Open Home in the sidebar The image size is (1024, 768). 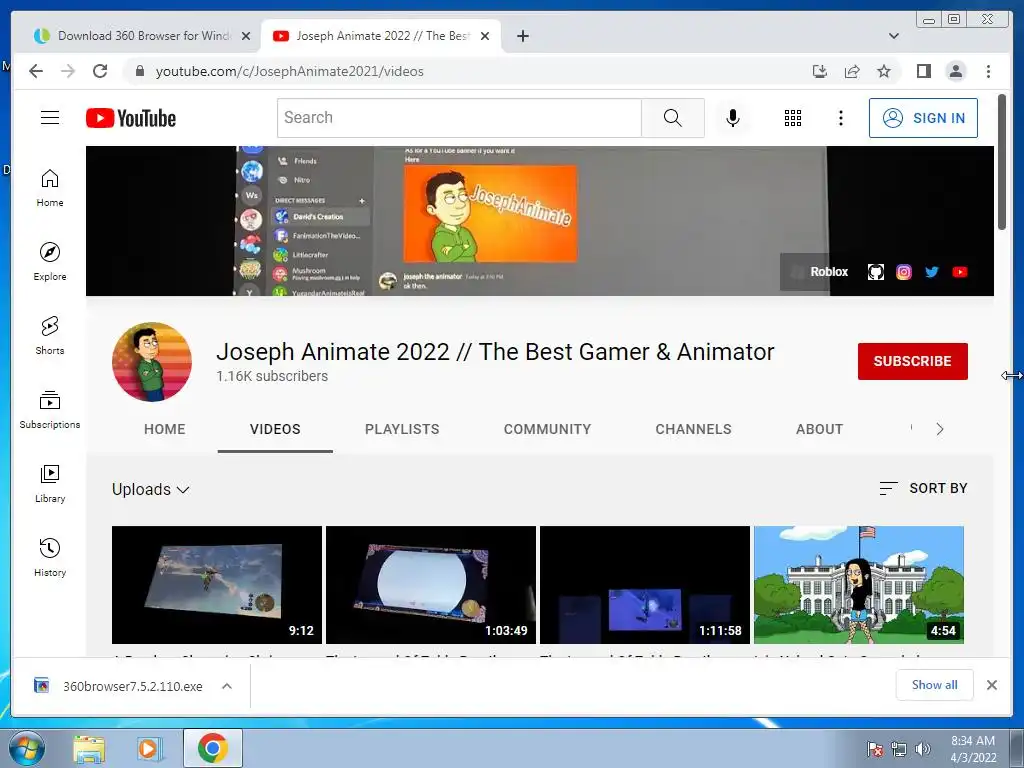[x=50, y=188]
